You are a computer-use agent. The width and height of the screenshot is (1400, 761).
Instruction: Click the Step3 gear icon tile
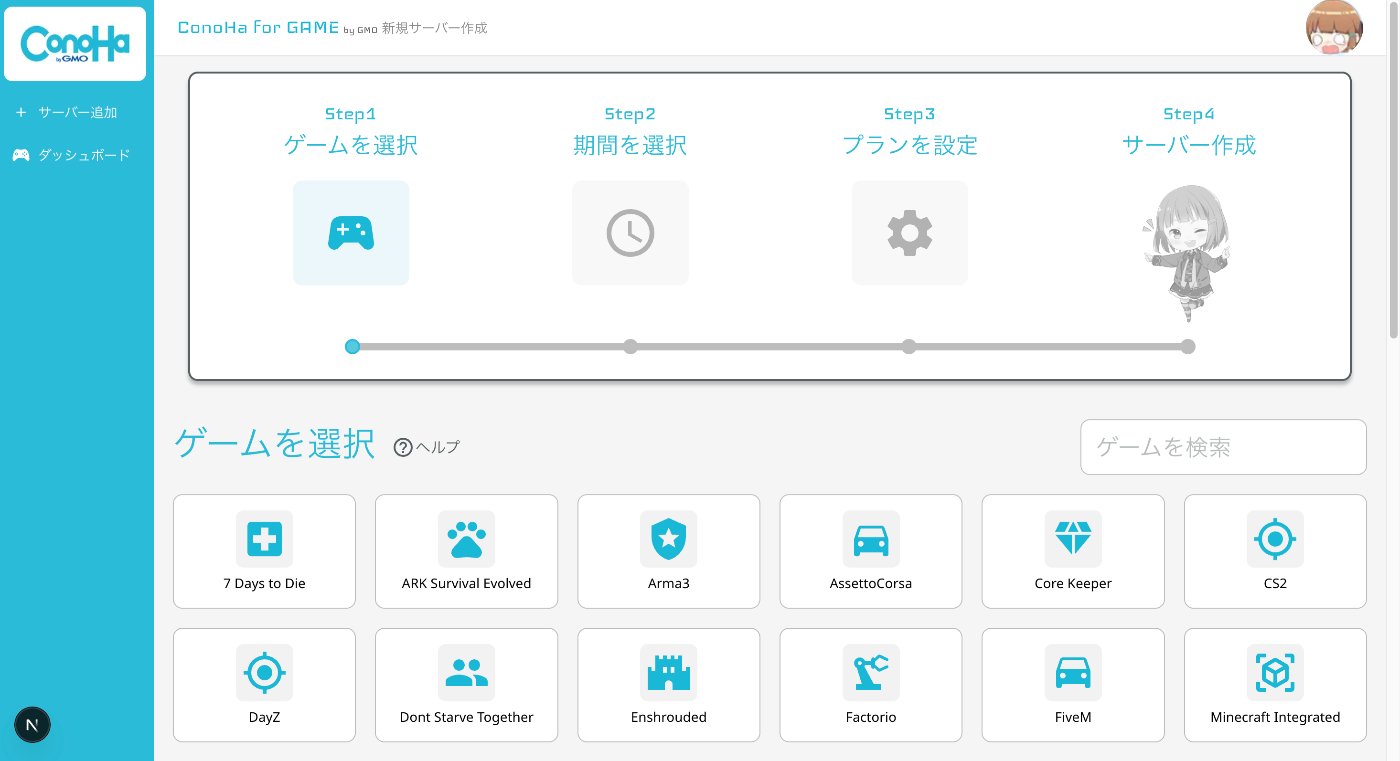click(x=910, y=233)
